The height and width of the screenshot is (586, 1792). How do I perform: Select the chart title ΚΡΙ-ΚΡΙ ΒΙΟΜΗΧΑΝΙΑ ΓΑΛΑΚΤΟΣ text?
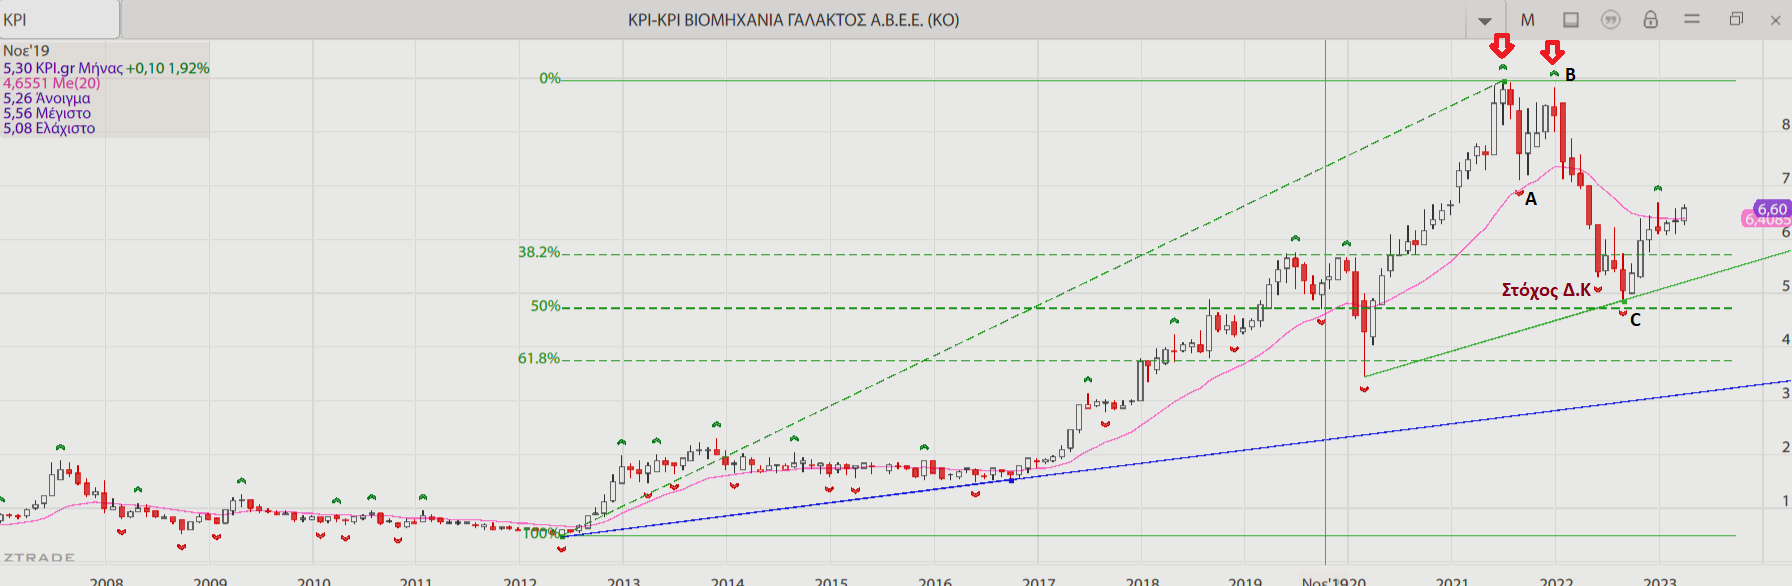click(x=793, y=20)
